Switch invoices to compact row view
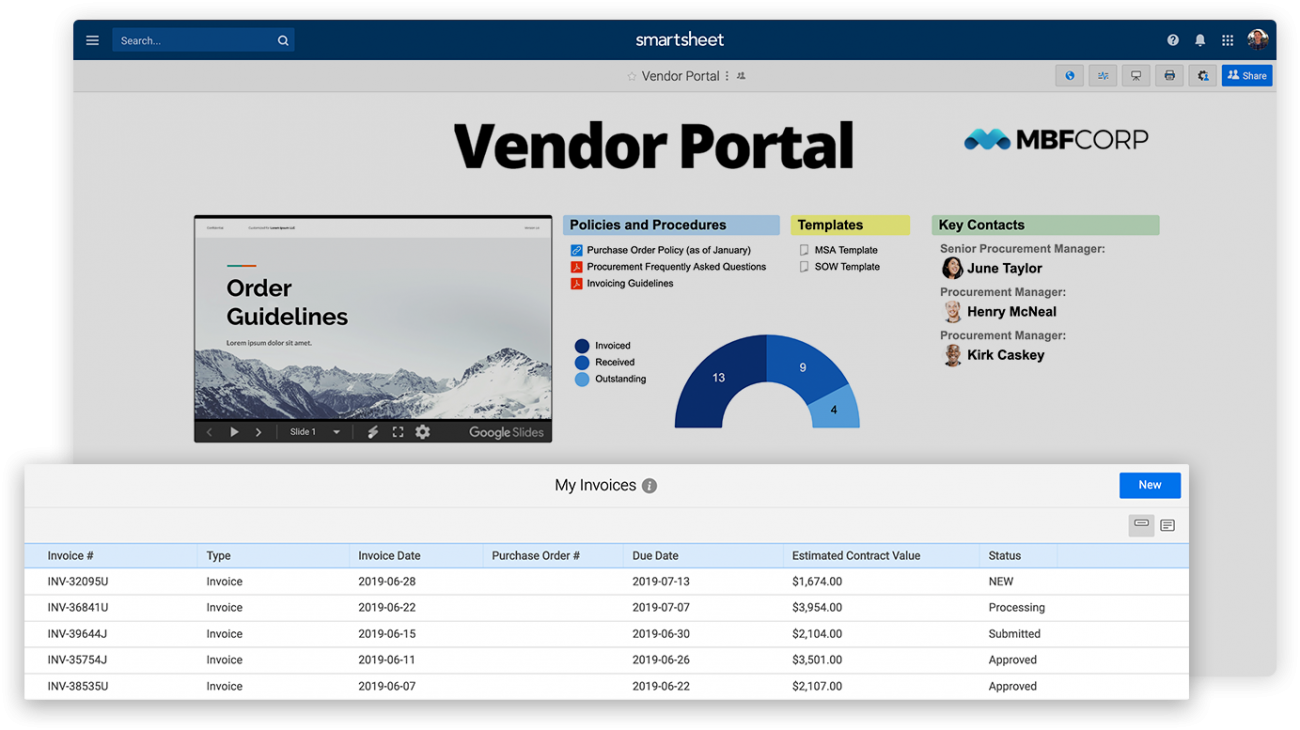This screenshot has width=1300, height=730. tap(1141, 525)
